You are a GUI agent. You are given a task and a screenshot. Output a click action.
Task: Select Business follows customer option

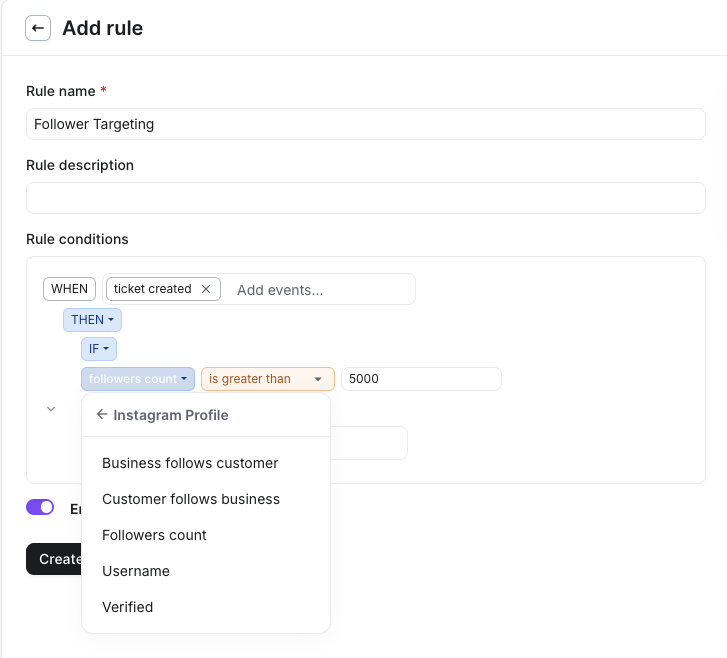click(190, 463)
